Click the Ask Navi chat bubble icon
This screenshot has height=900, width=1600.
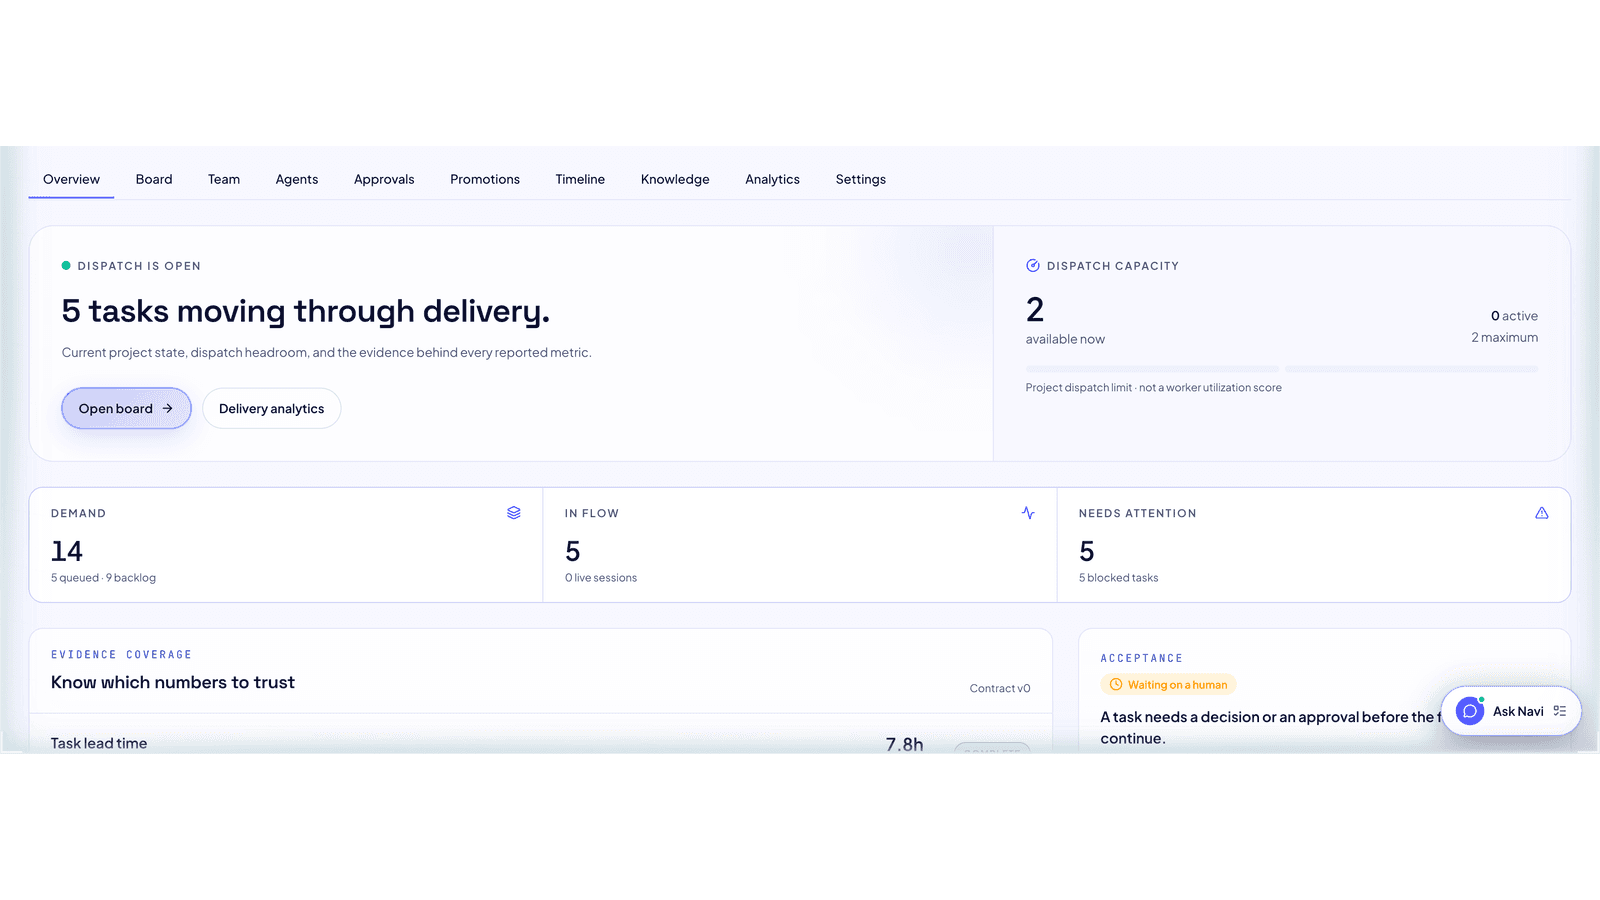tap(1470, 711)
